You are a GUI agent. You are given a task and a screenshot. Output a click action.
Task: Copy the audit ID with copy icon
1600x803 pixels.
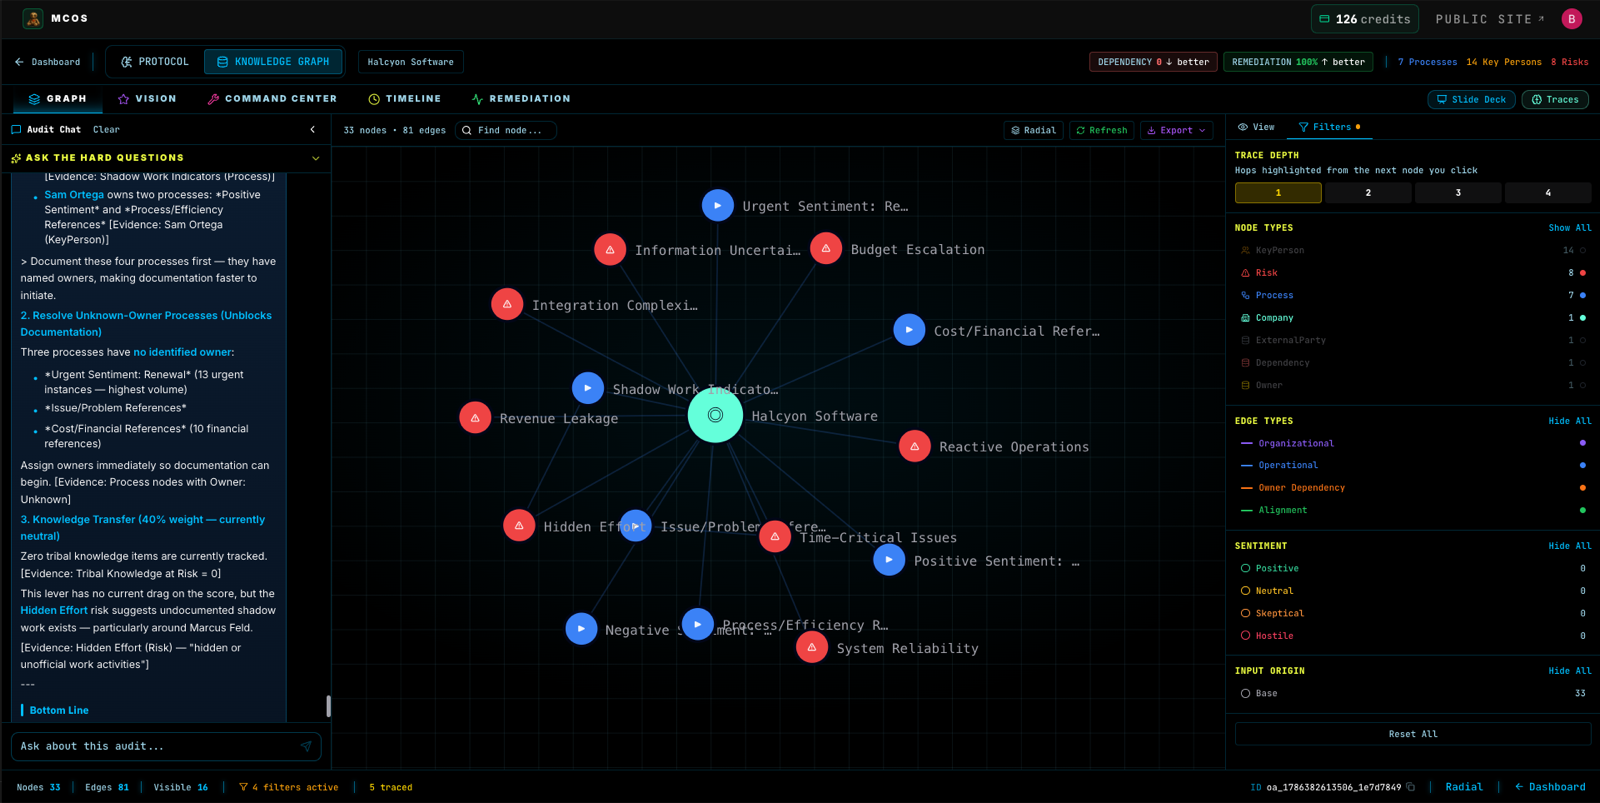click(x=1411, y=787)
